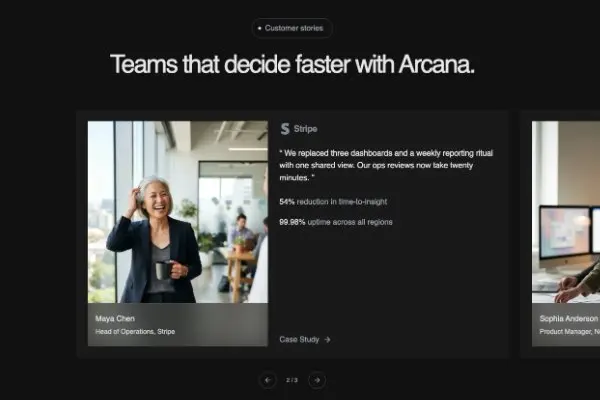Click the Stripe company name text
The height and width of the screenshot is (400, 600).
pos(305,129)
